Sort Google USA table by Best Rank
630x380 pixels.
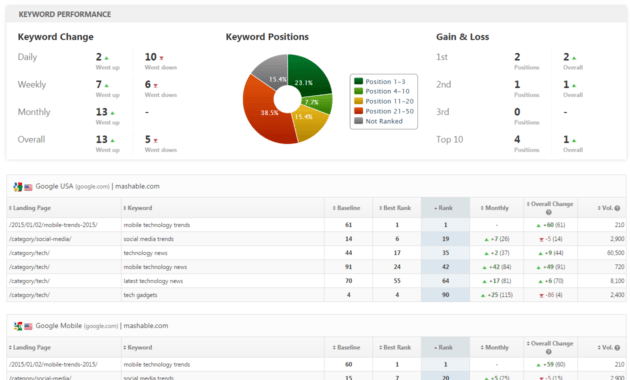(395, 208)
